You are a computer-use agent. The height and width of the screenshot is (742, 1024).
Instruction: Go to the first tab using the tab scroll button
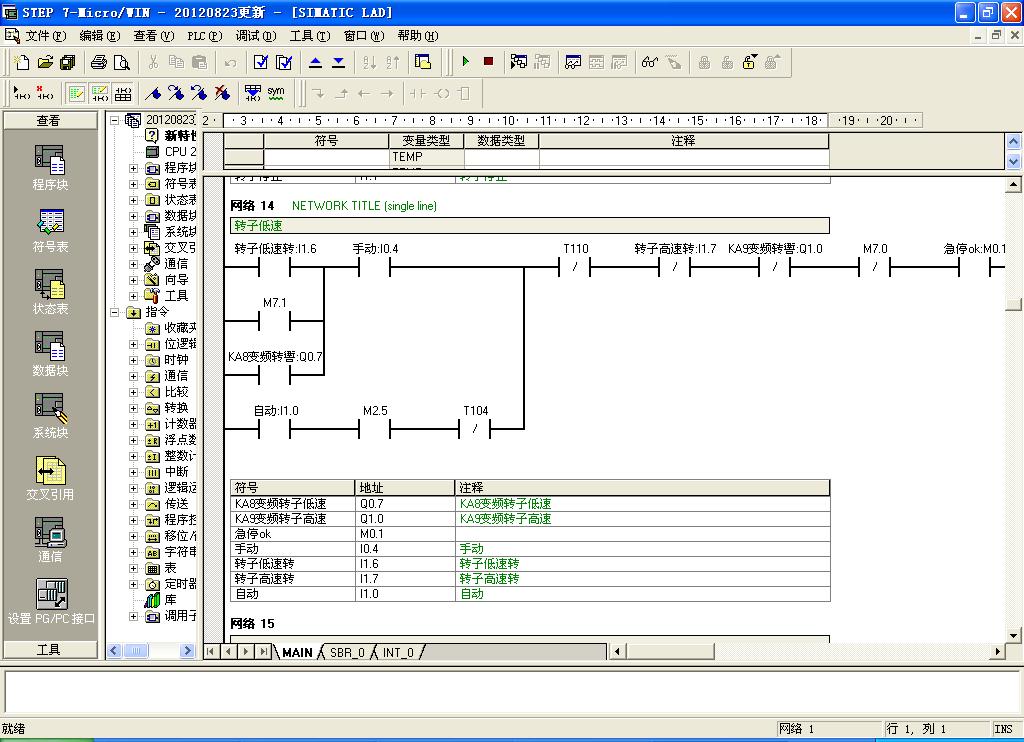click(x=211, y=651)
